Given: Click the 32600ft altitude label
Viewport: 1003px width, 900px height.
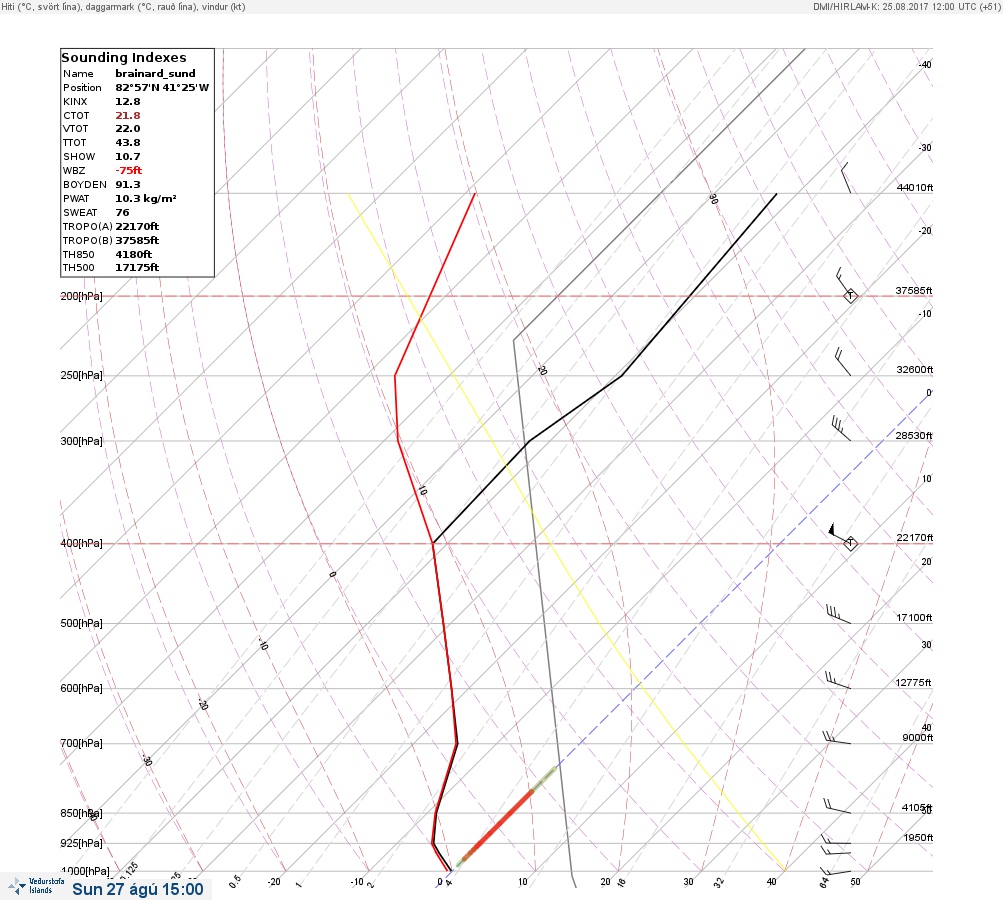Looking at the screenshot, I should pyautogui.click(x=915, y=370).
